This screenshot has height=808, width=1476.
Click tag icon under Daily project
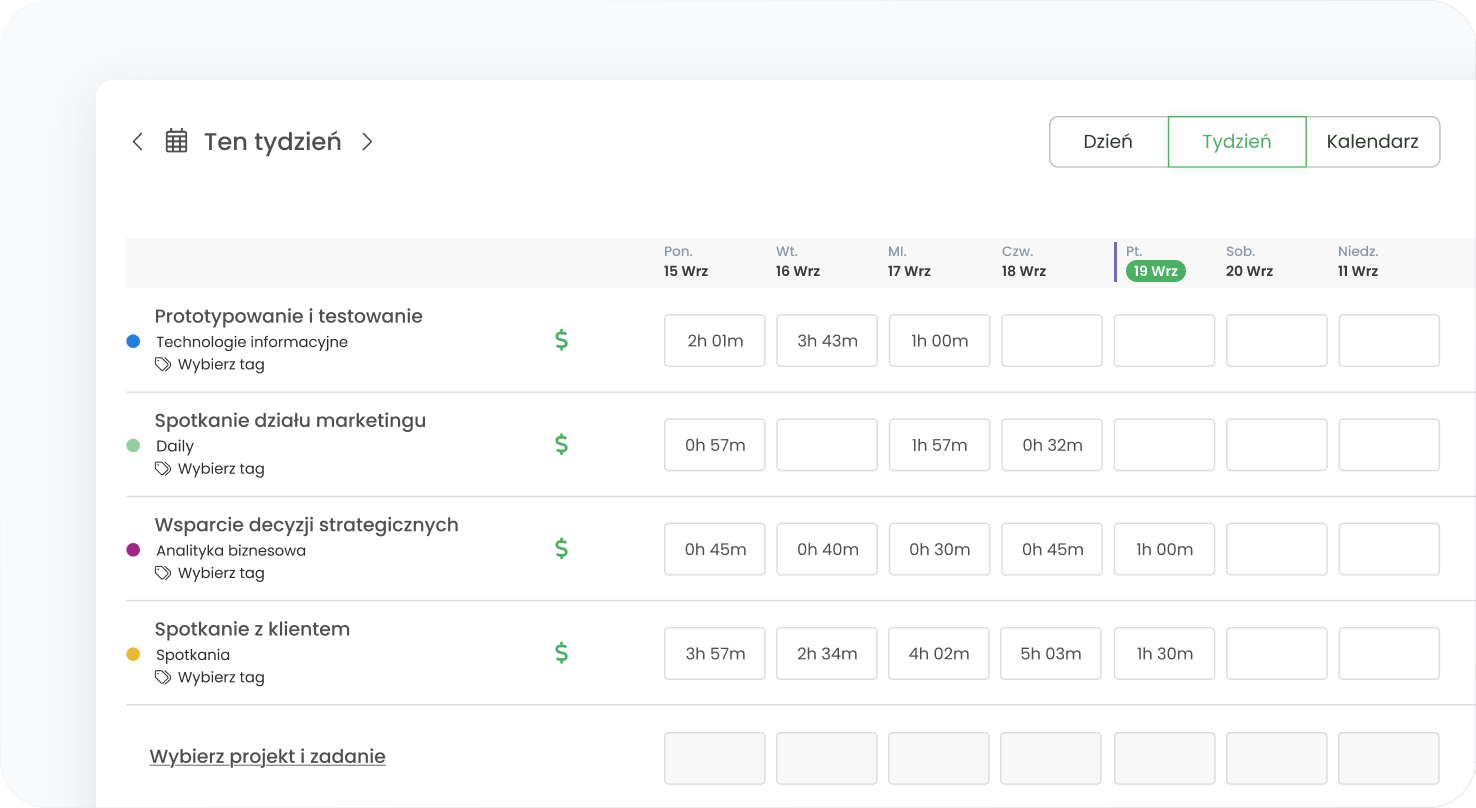click(x=163, y=469)
